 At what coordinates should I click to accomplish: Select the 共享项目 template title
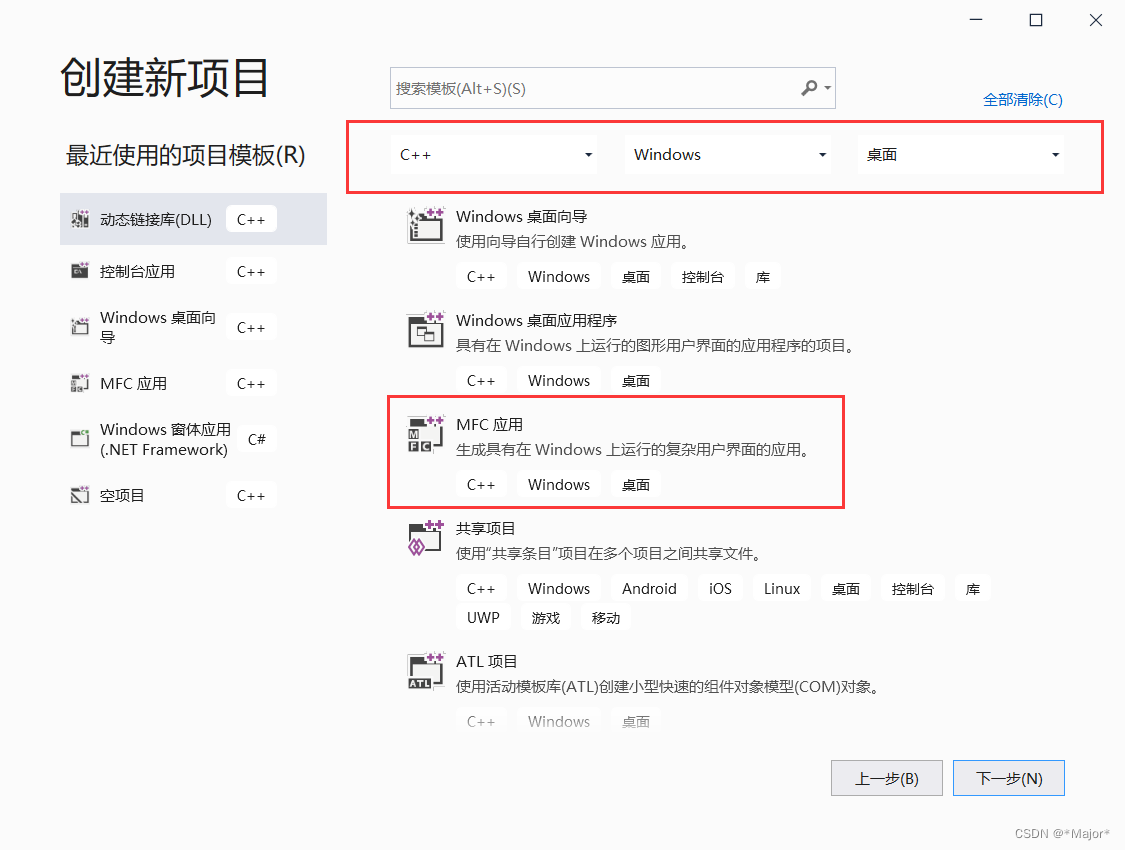486,529
